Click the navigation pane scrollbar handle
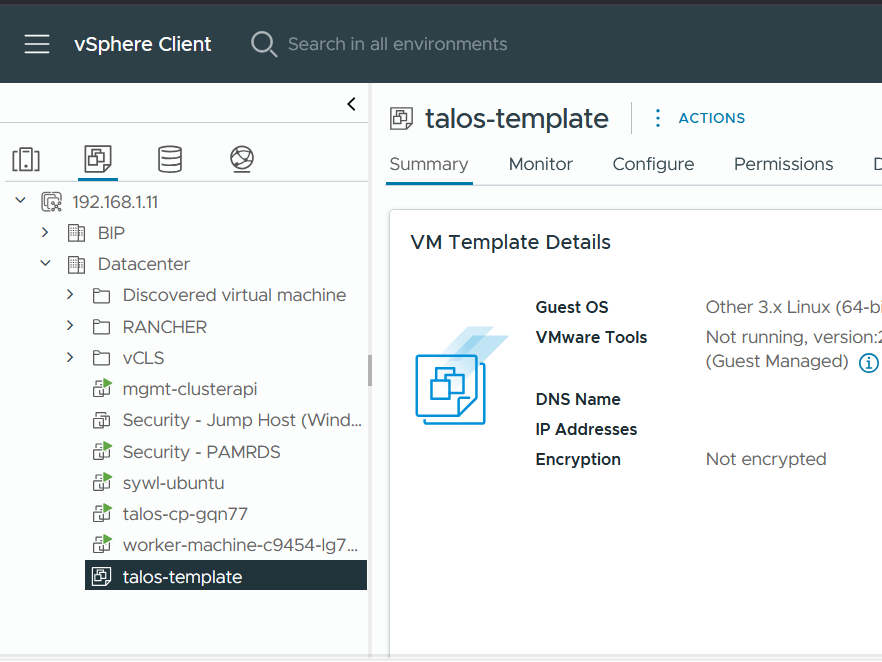This screenshot has width=882, height=662. point(370,371)
